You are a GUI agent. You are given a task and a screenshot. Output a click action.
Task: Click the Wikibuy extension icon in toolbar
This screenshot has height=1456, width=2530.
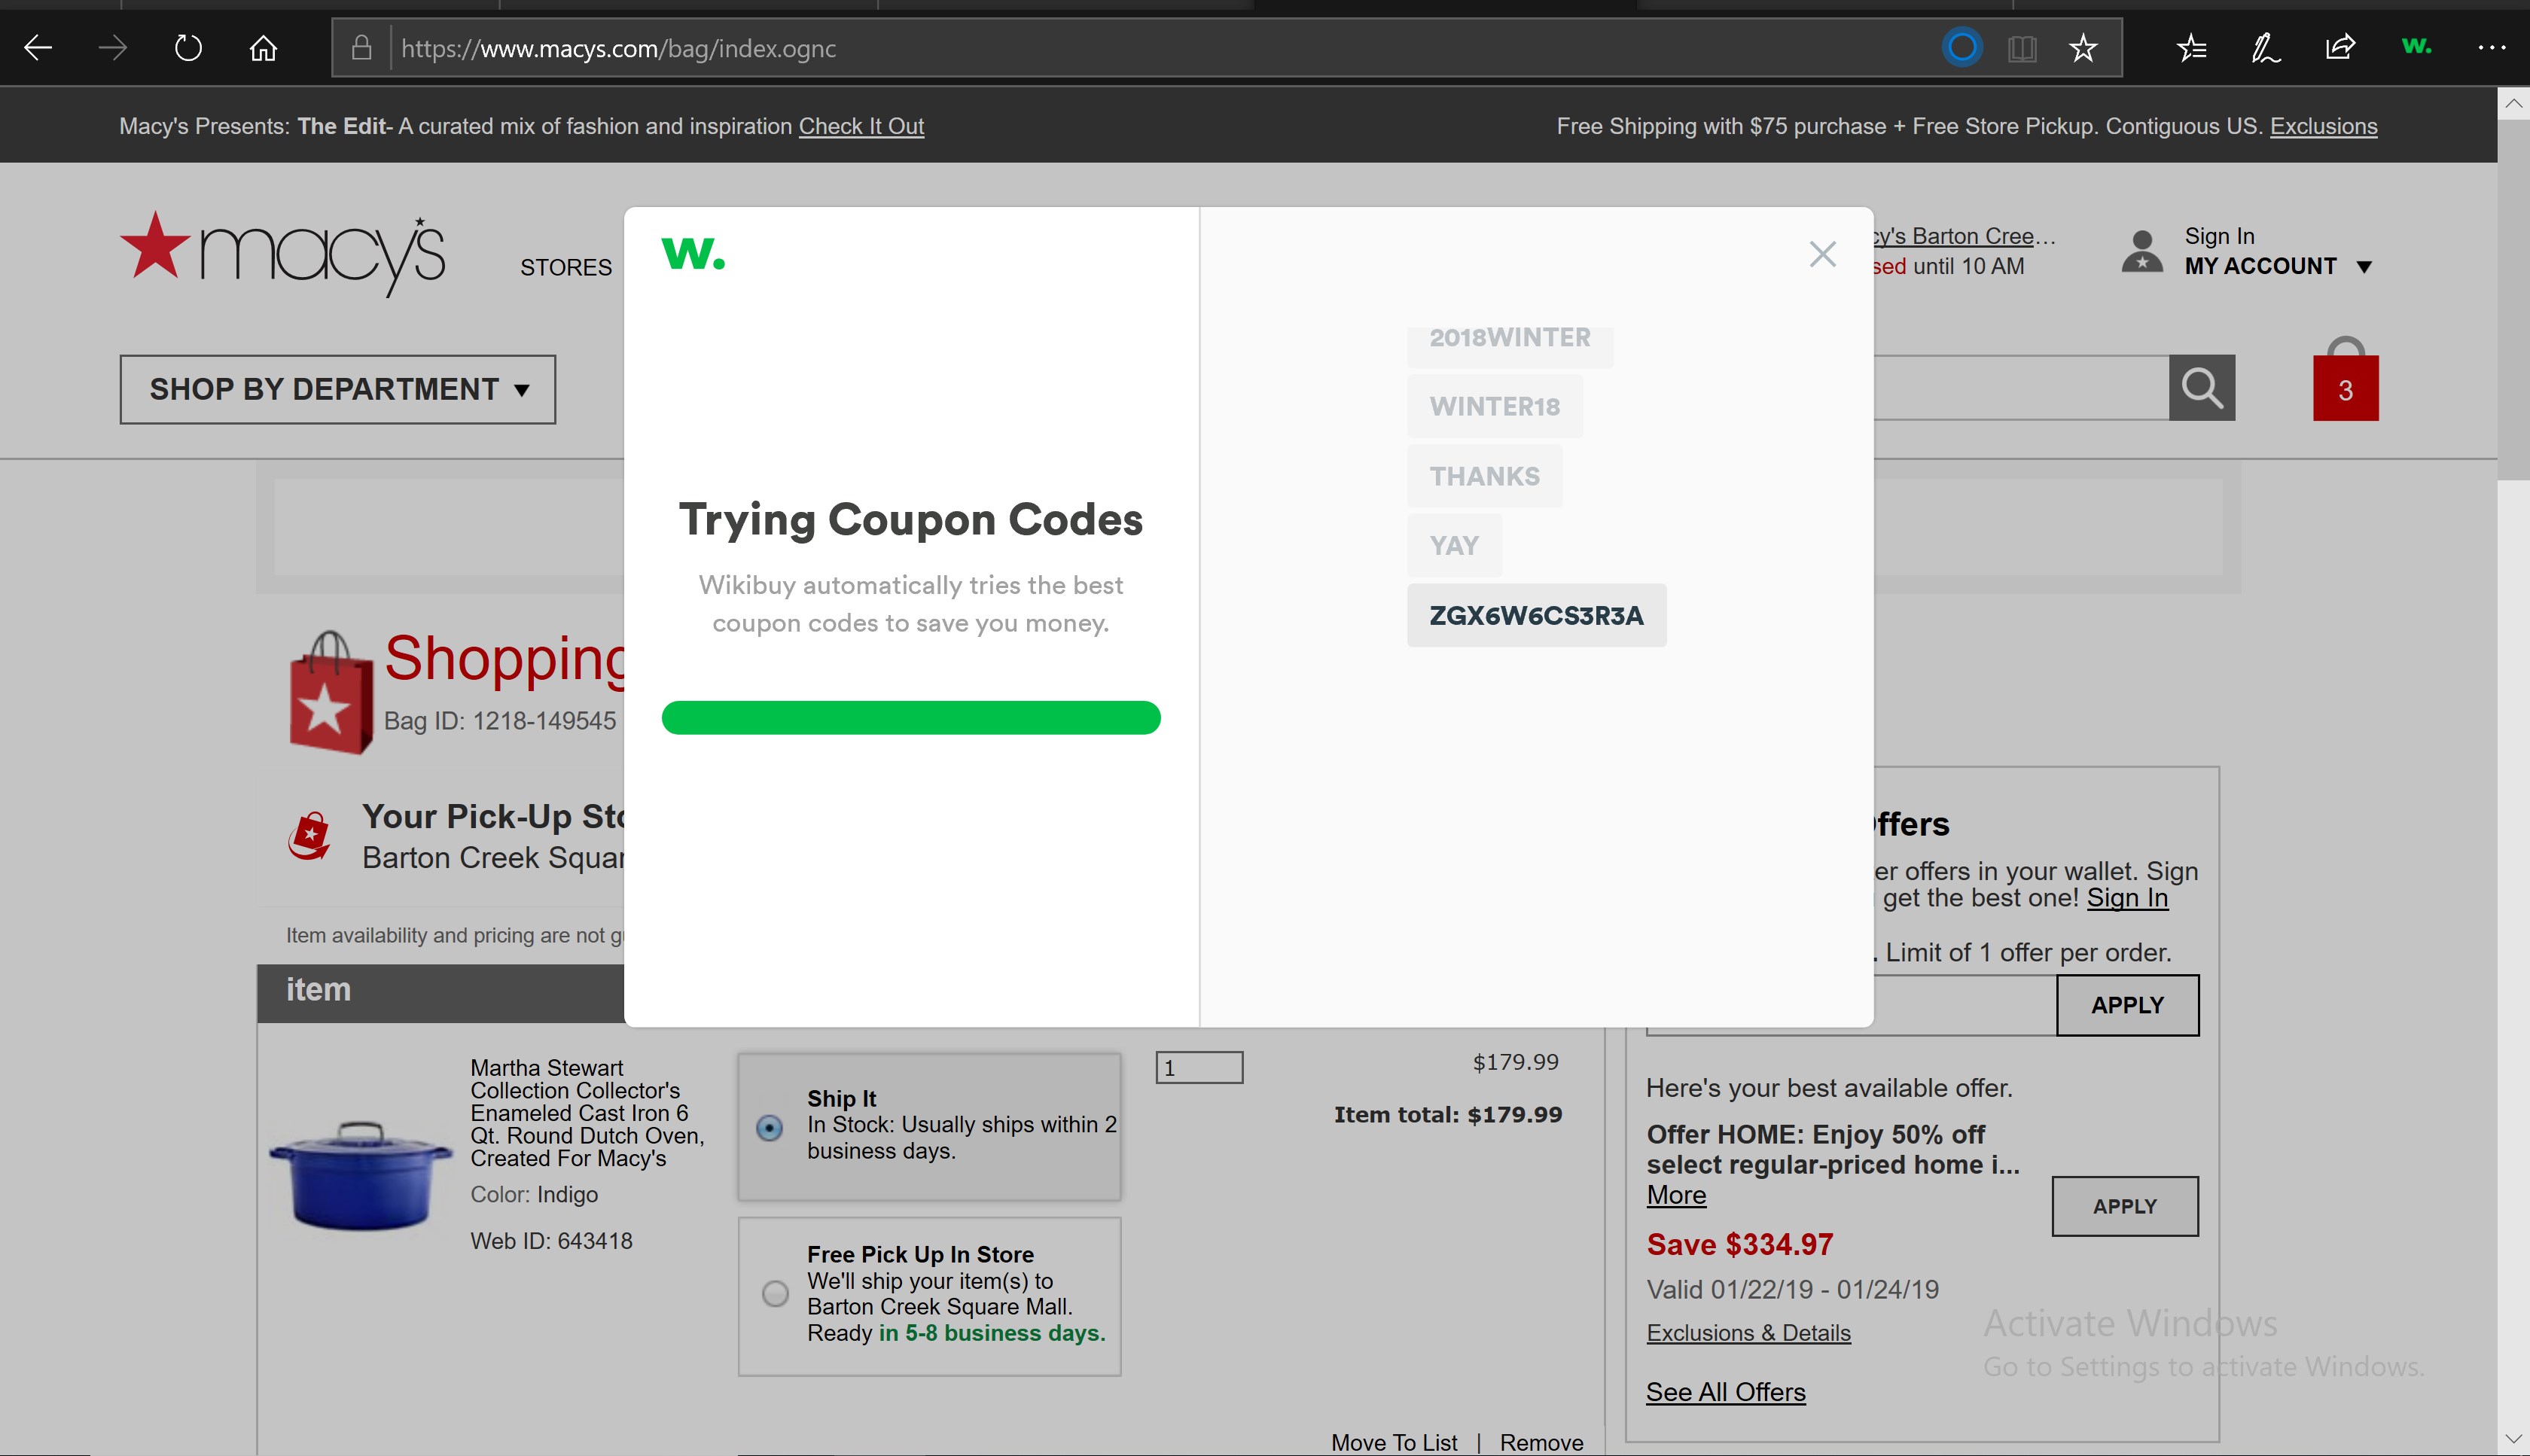coord(2416,47)
